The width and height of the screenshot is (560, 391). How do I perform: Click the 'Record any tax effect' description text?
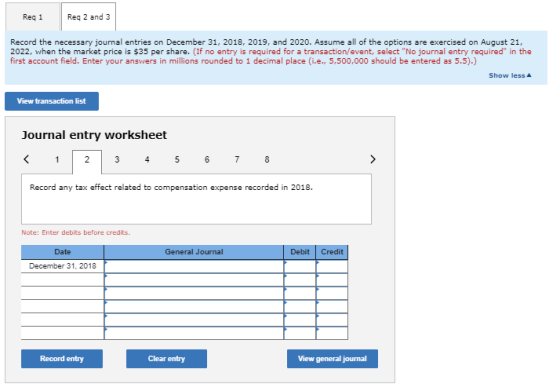tap(171, 187)
